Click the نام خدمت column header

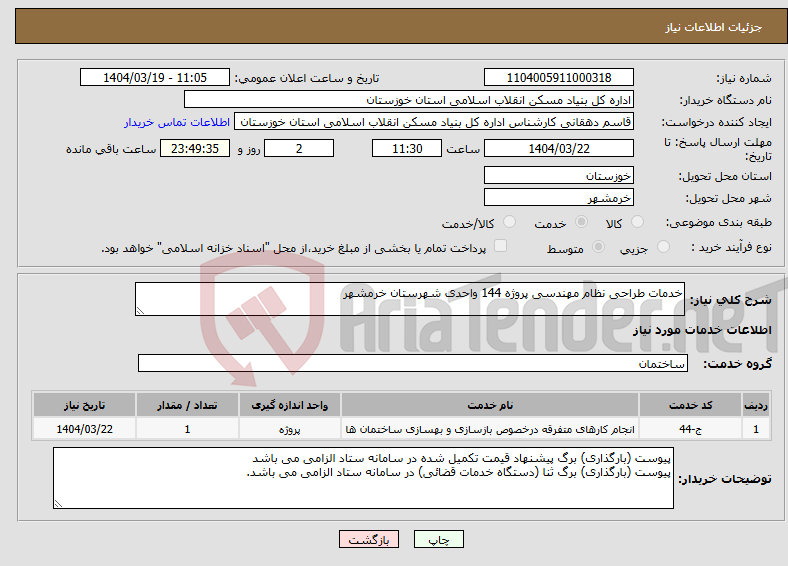(x=490, y=405)
